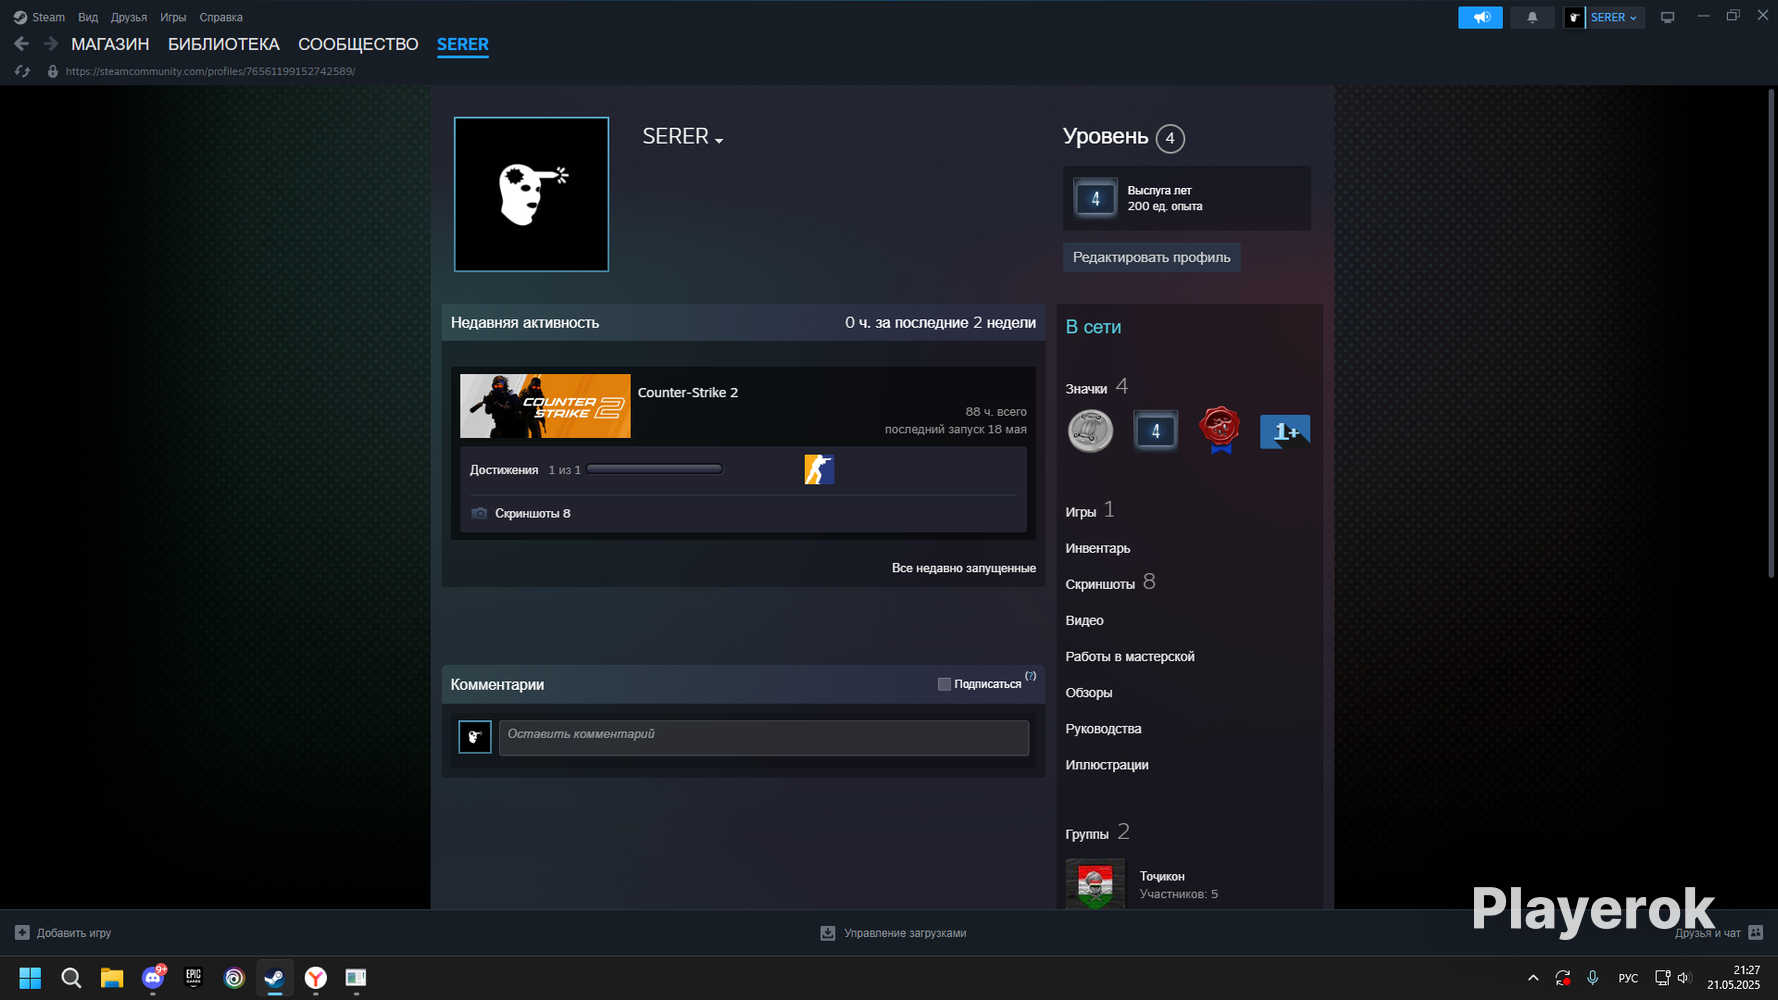Open the bell notifications
Screen dimensions: 1778x1000
1532,17
